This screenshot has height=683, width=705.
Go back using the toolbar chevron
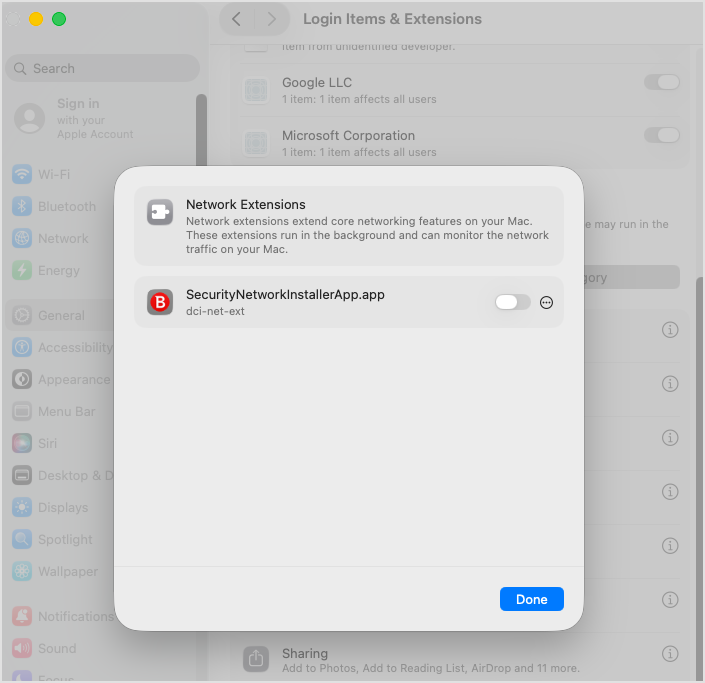click(x=236, y=19)
